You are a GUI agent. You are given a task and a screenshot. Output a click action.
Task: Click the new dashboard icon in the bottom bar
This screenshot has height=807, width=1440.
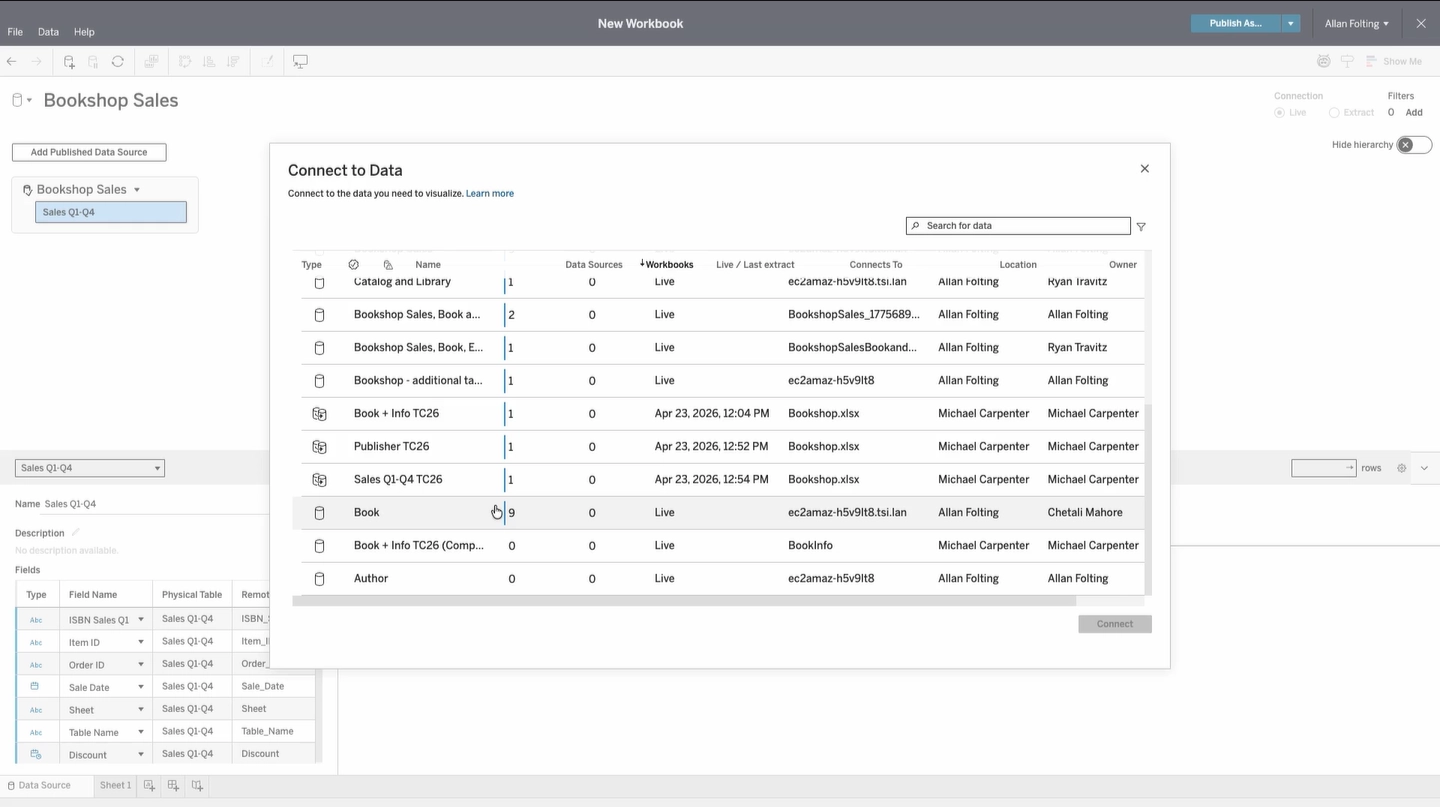[173, 786]
